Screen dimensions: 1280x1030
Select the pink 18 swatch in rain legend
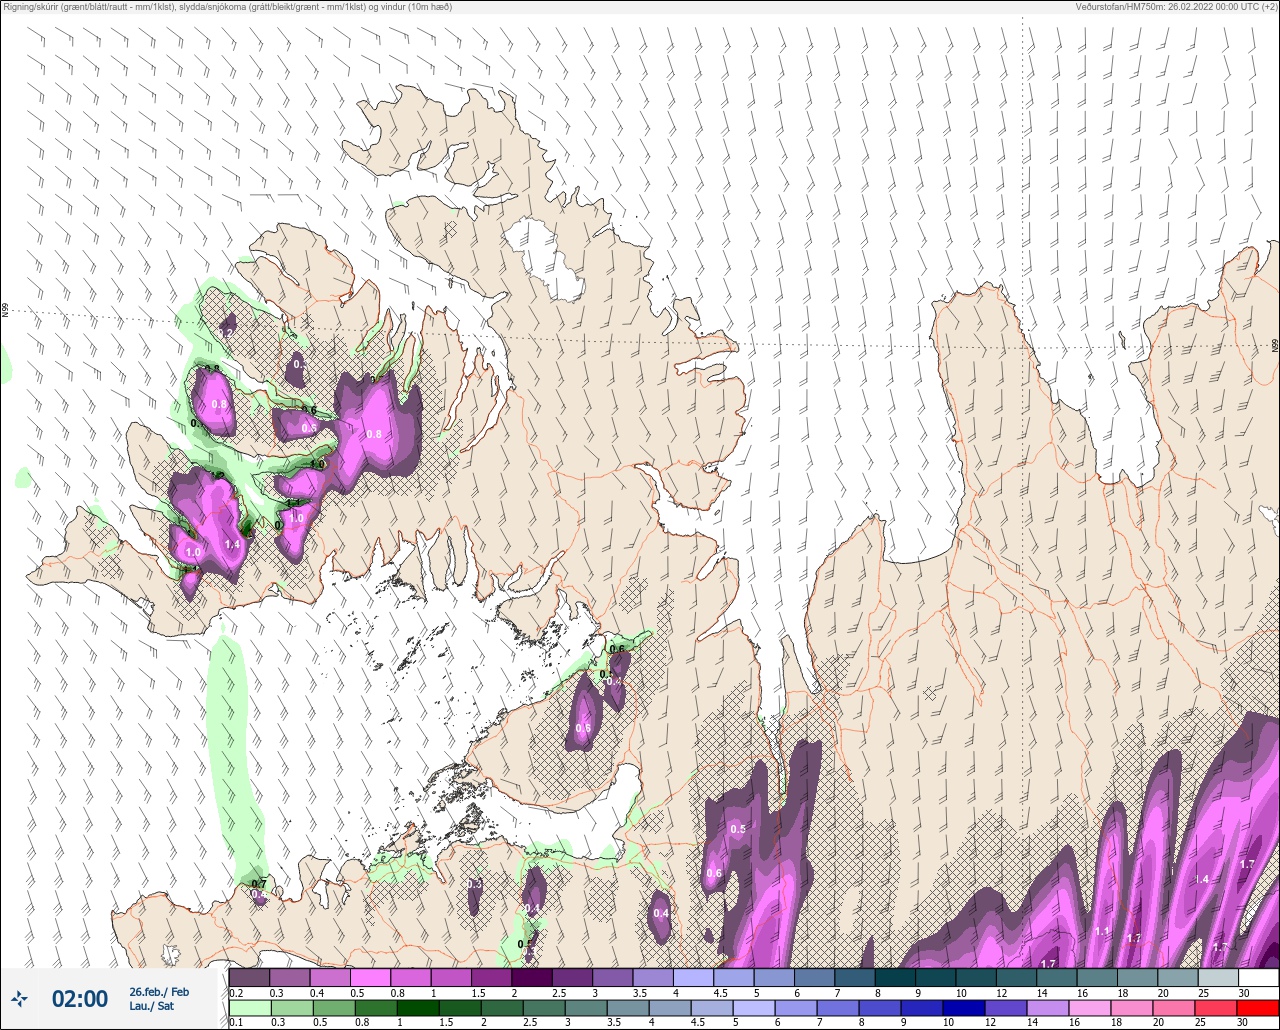point(1131,1007)
